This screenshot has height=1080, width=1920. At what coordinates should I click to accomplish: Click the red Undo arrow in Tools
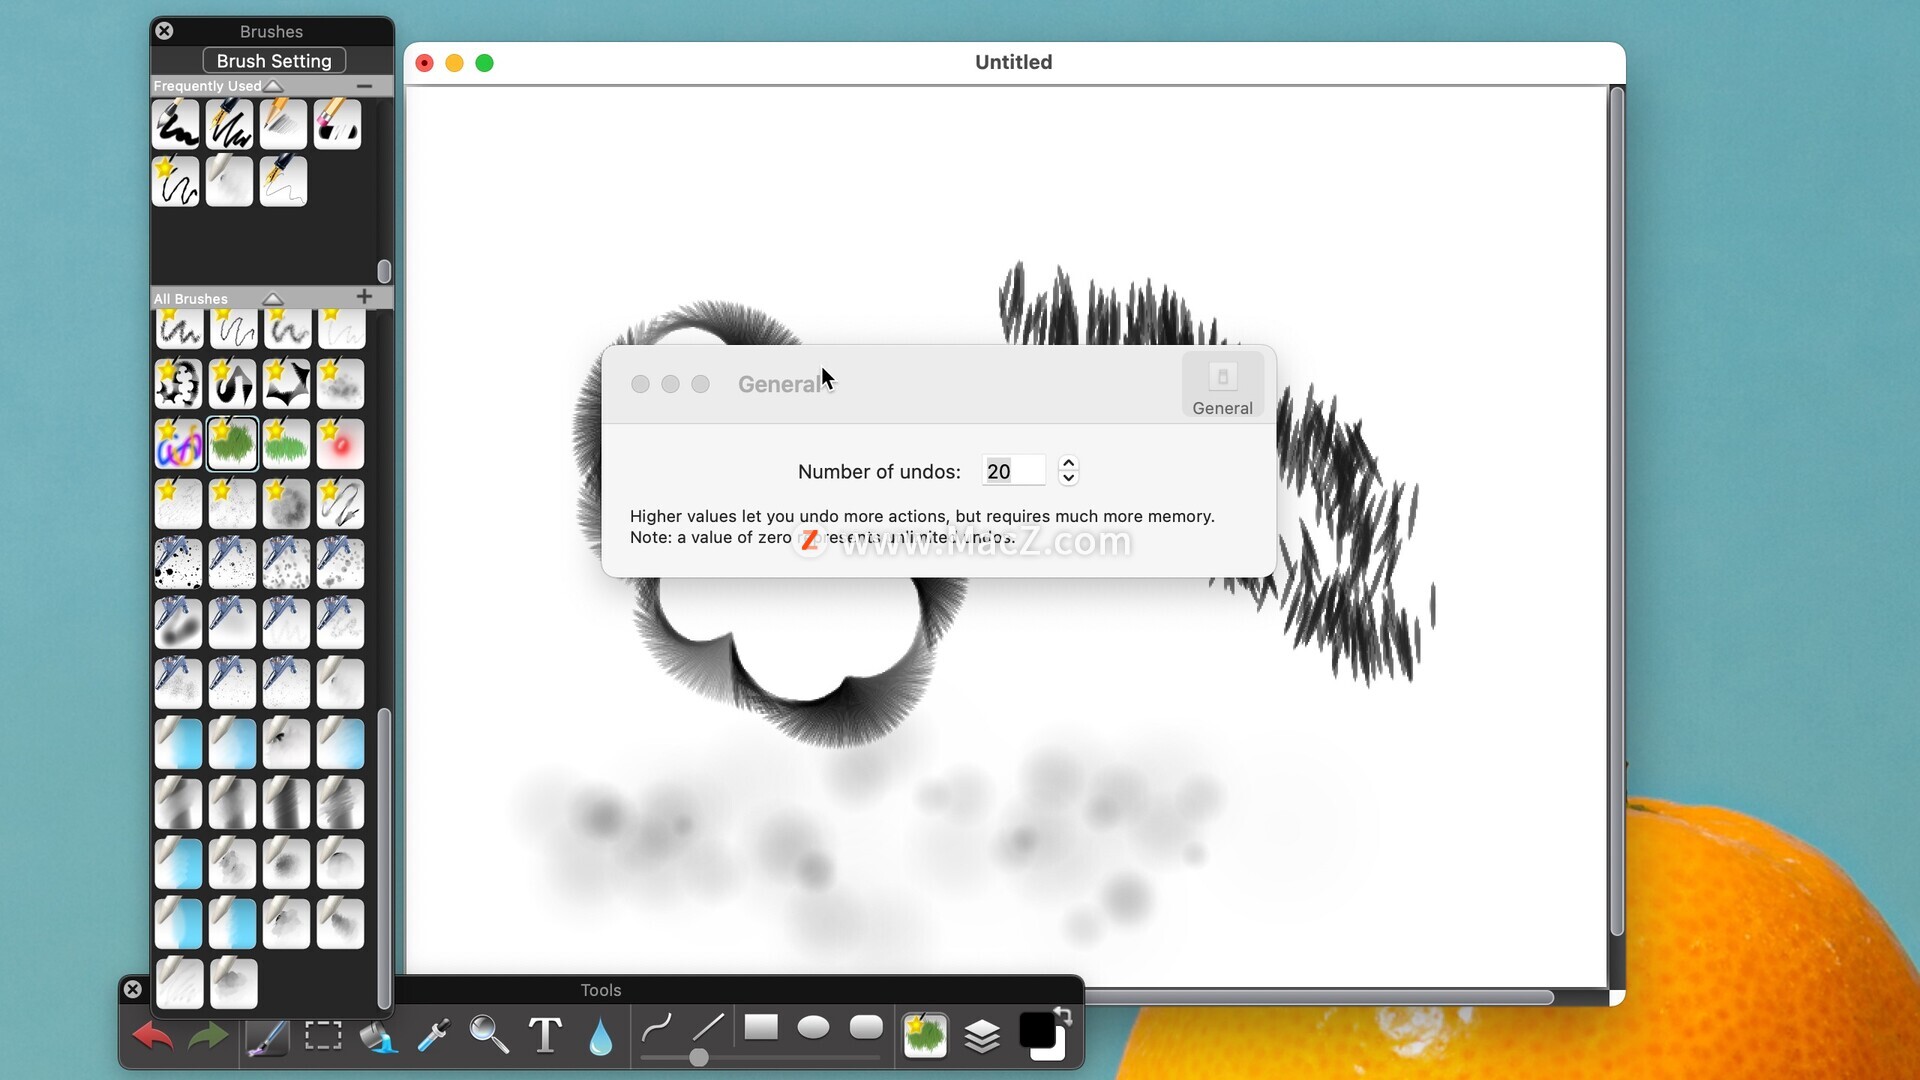153,1036
